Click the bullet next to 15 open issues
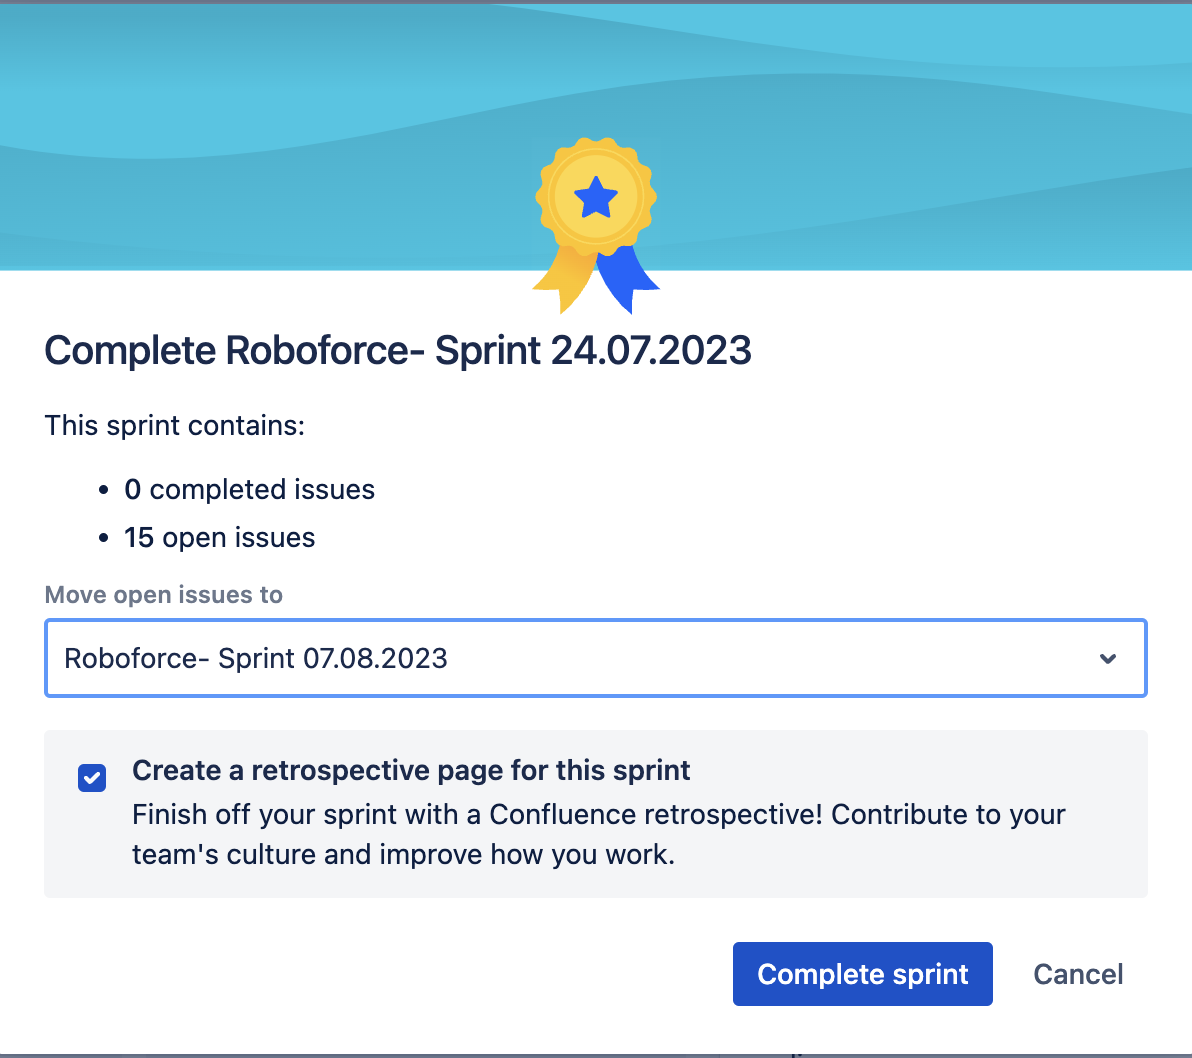This screenshot has height=1058, width=1192. (104, 537)
